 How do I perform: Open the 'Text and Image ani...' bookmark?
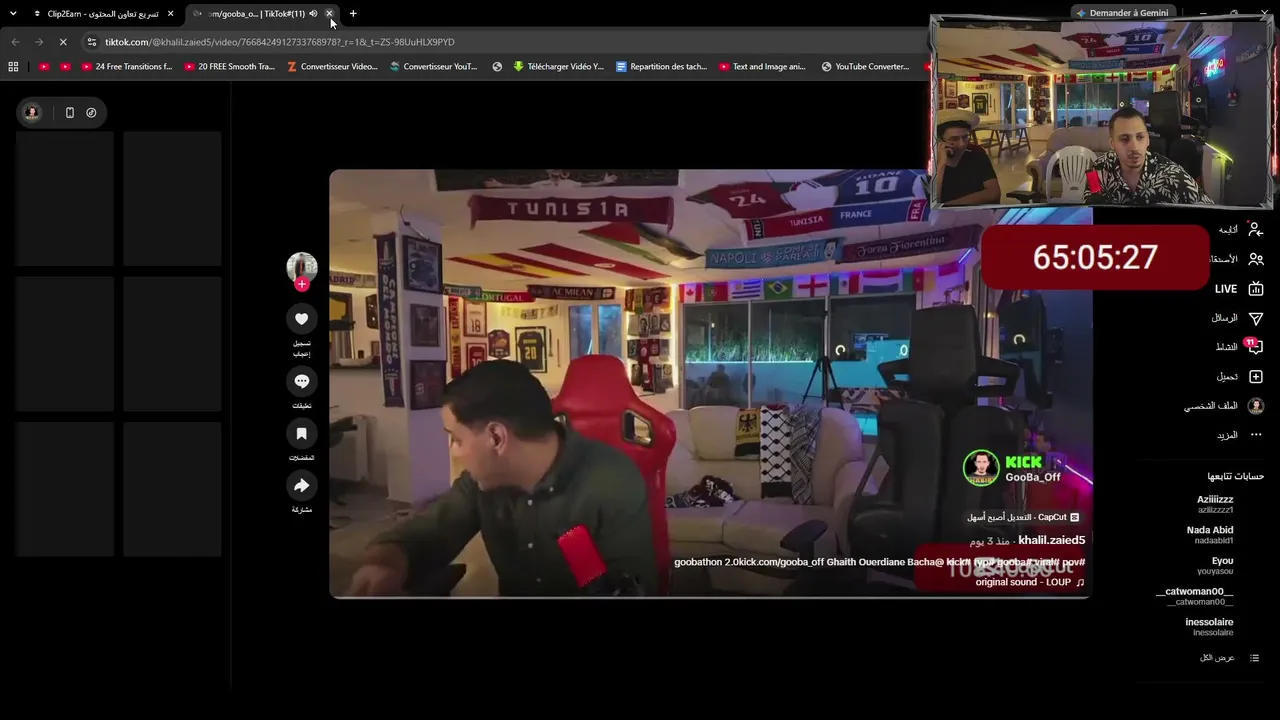763,67
